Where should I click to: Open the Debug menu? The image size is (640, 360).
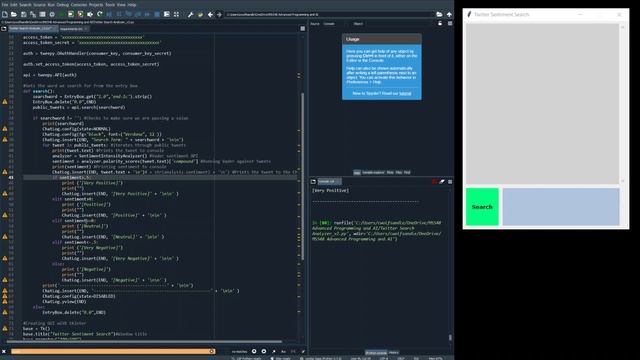click(62, 4)
